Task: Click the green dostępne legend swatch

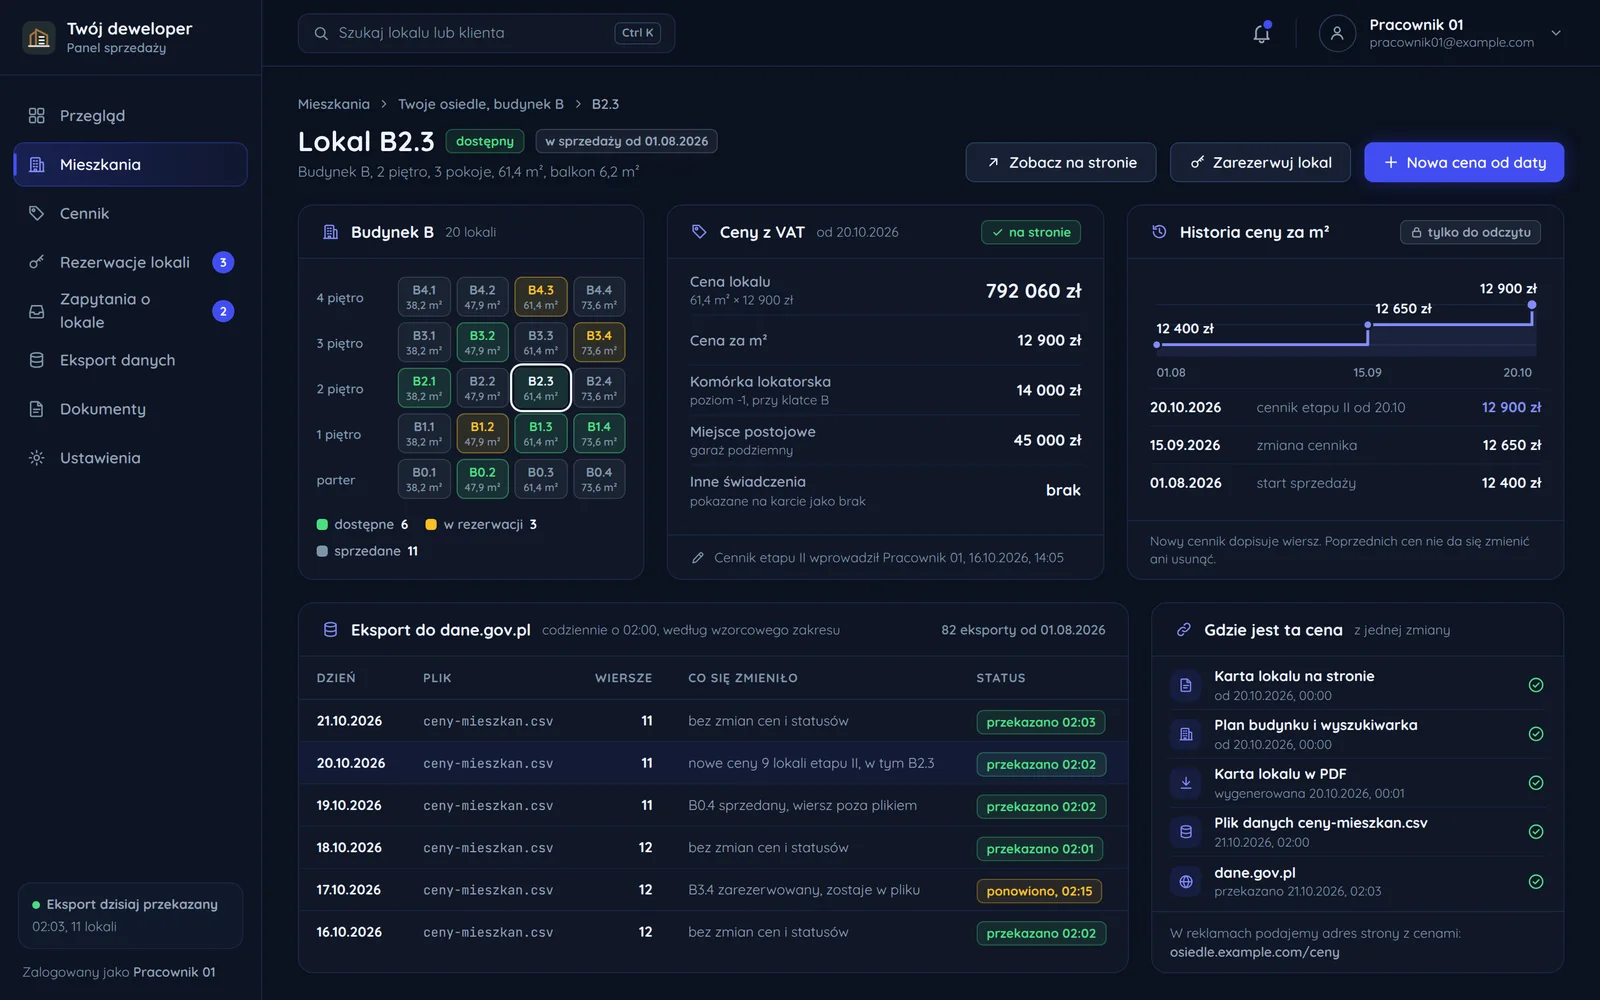Action: pyautogui.click(x=322, y=524)
